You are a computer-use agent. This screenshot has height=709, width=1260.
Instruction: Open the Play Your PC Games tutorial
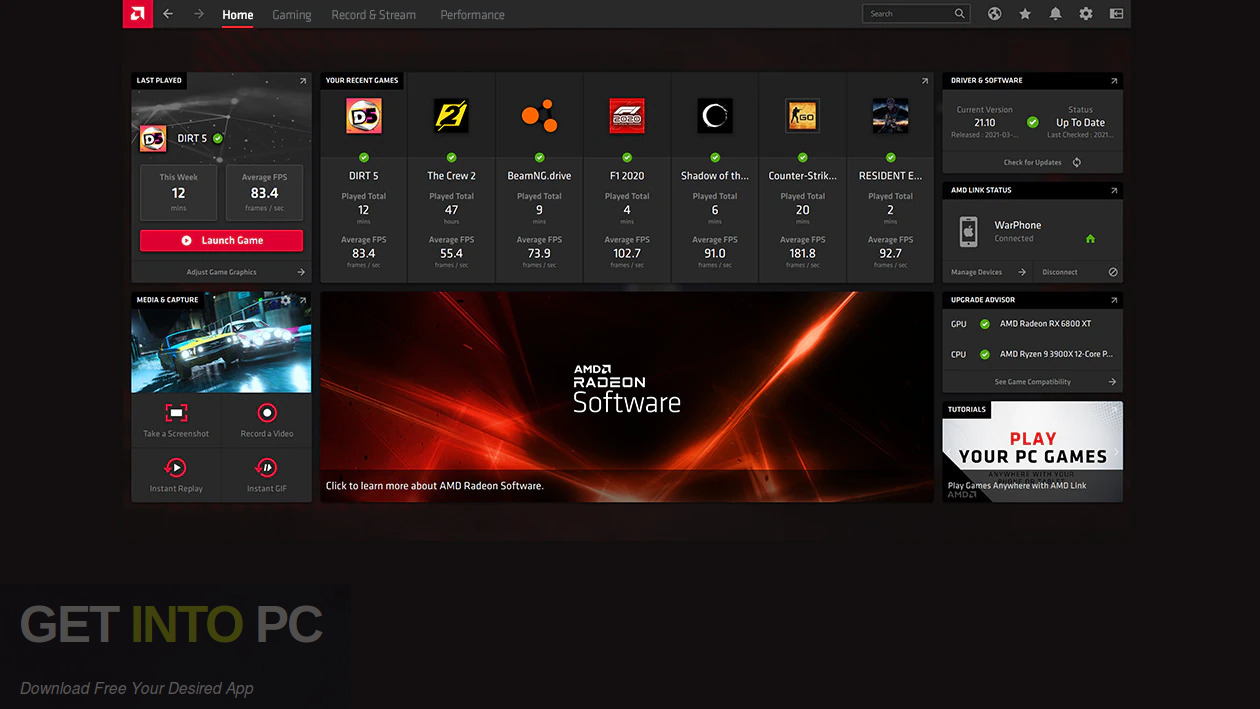coord(1032,451)
